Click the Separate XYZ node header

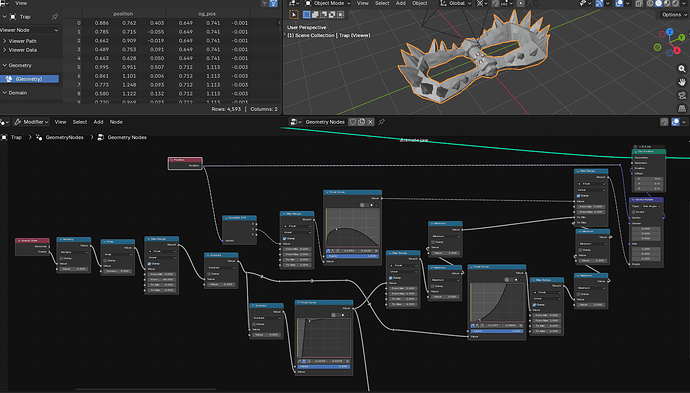239,217
